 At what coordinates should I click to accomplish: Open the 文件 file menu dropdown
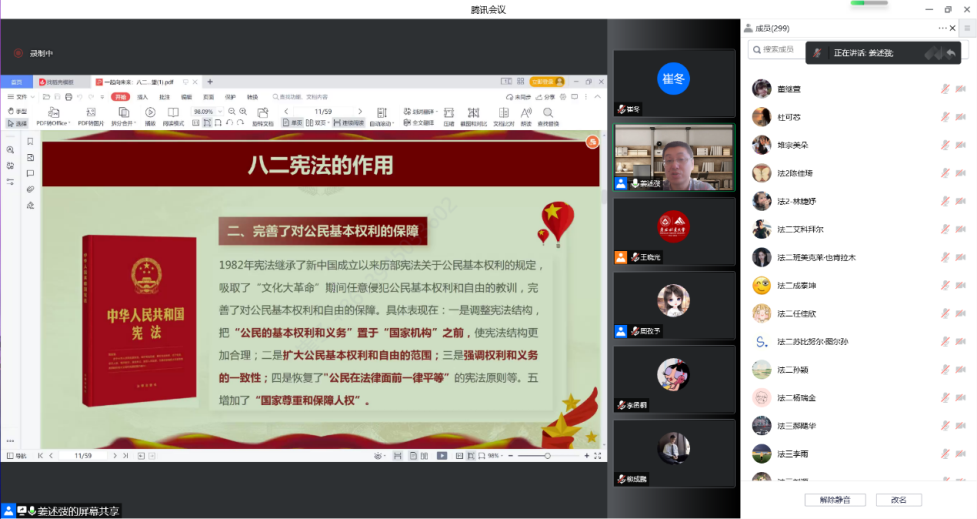click(x=24, y=97)
